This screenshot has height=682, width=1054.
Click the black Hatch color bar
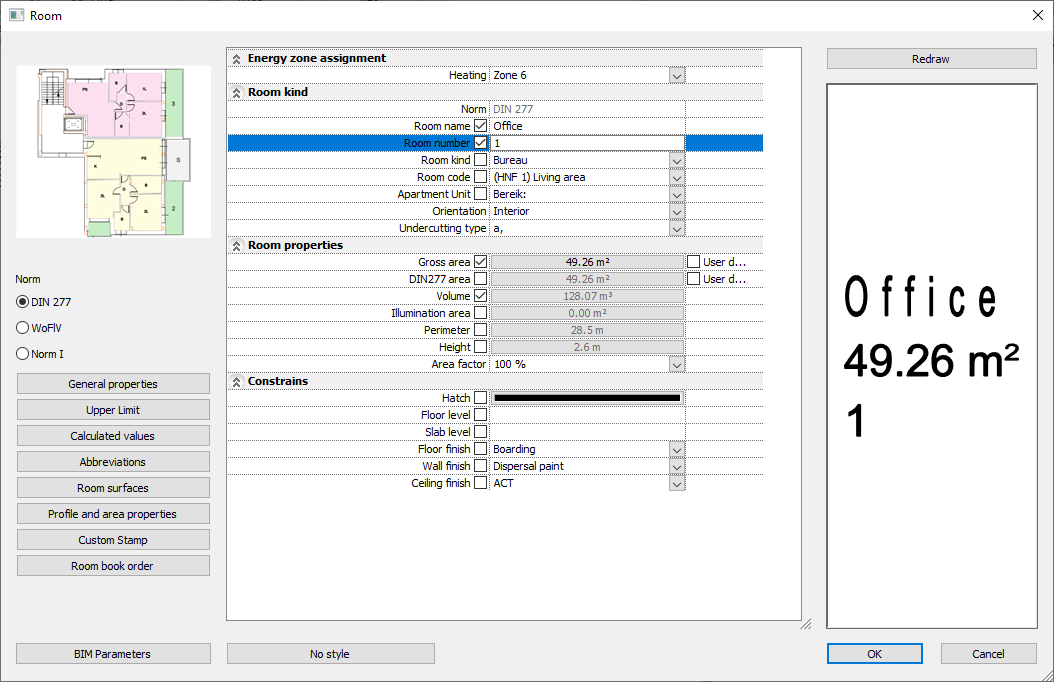587,399
